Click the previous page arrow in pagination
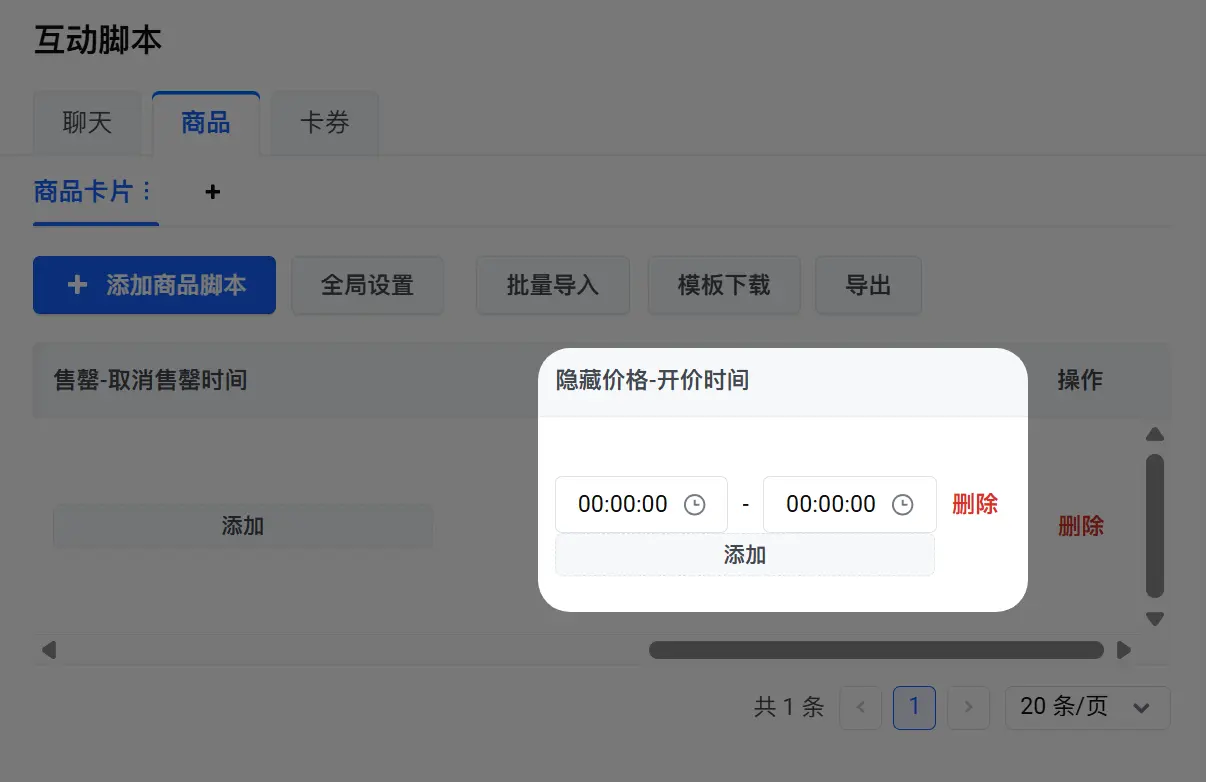 (861, 707)
